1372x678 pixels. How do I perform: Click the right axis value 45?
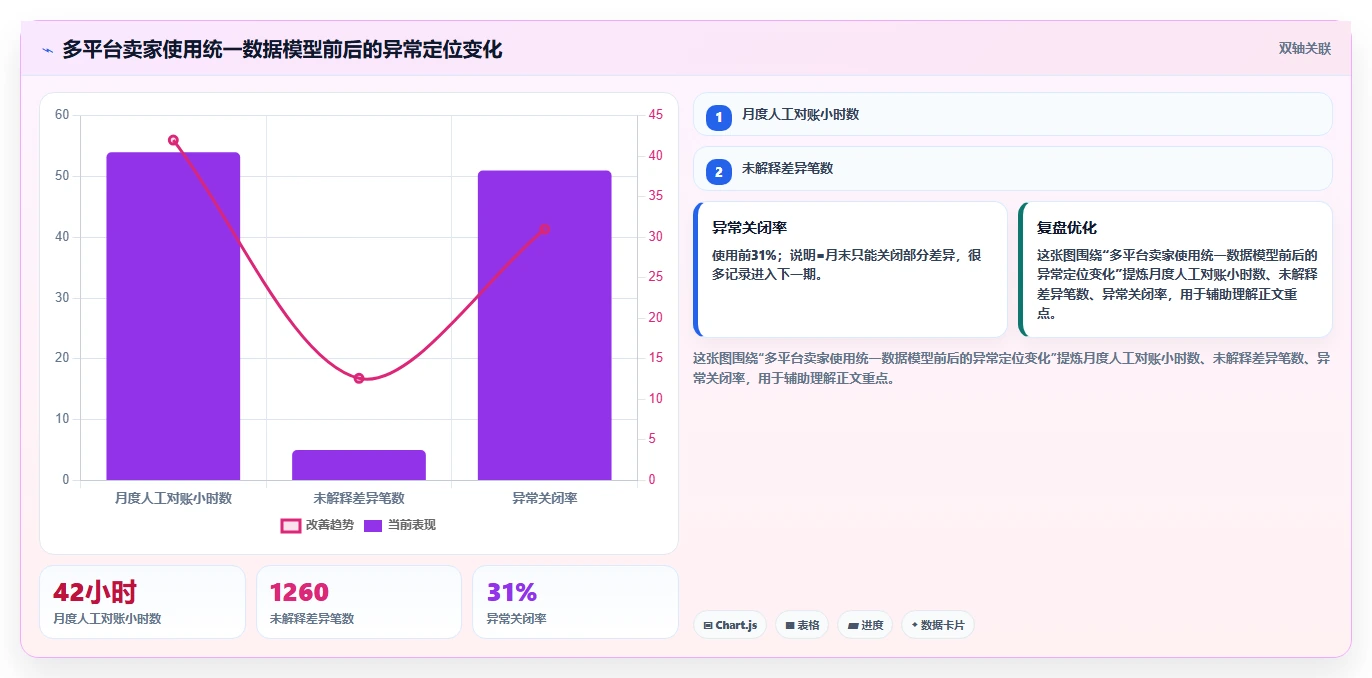pos(656,115)
